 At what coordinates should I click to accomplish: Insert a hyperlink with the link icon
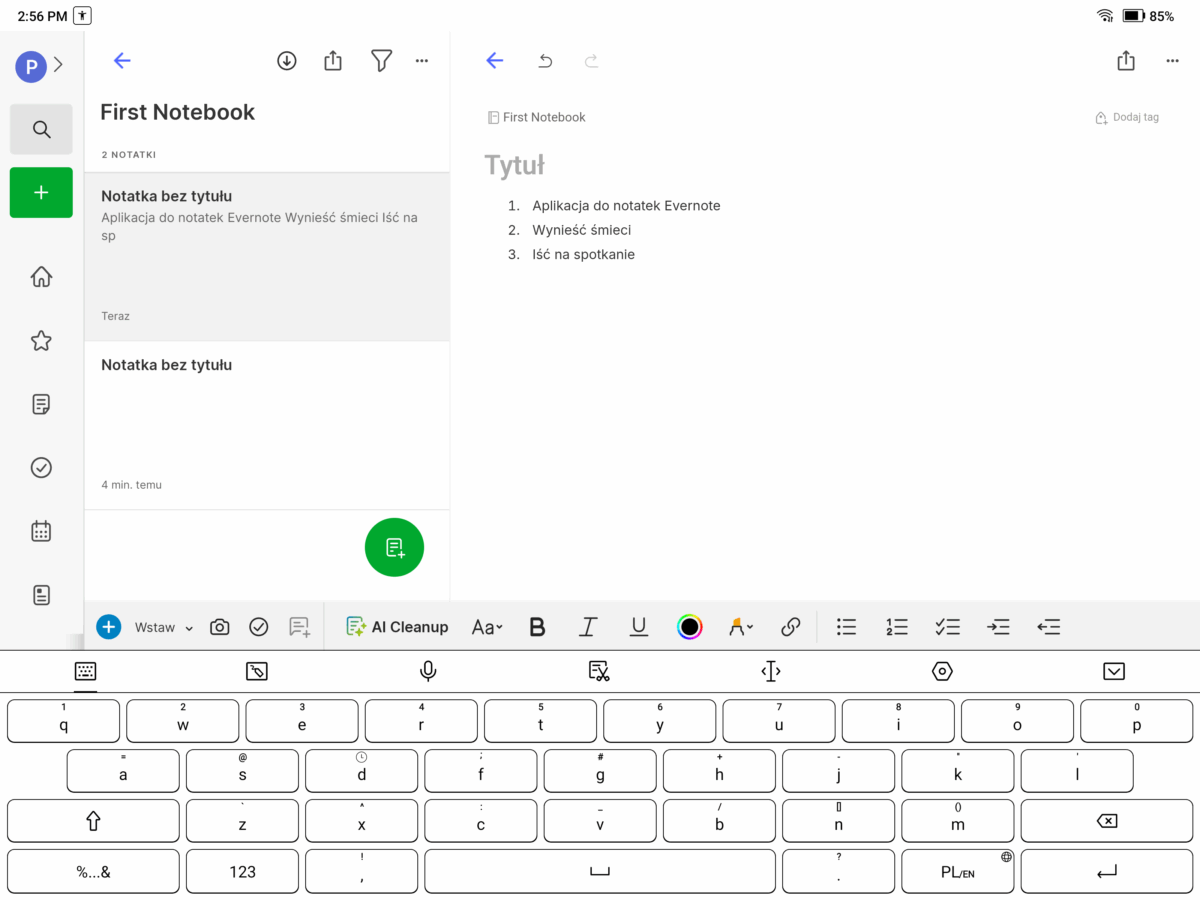[x=790, y=627]
